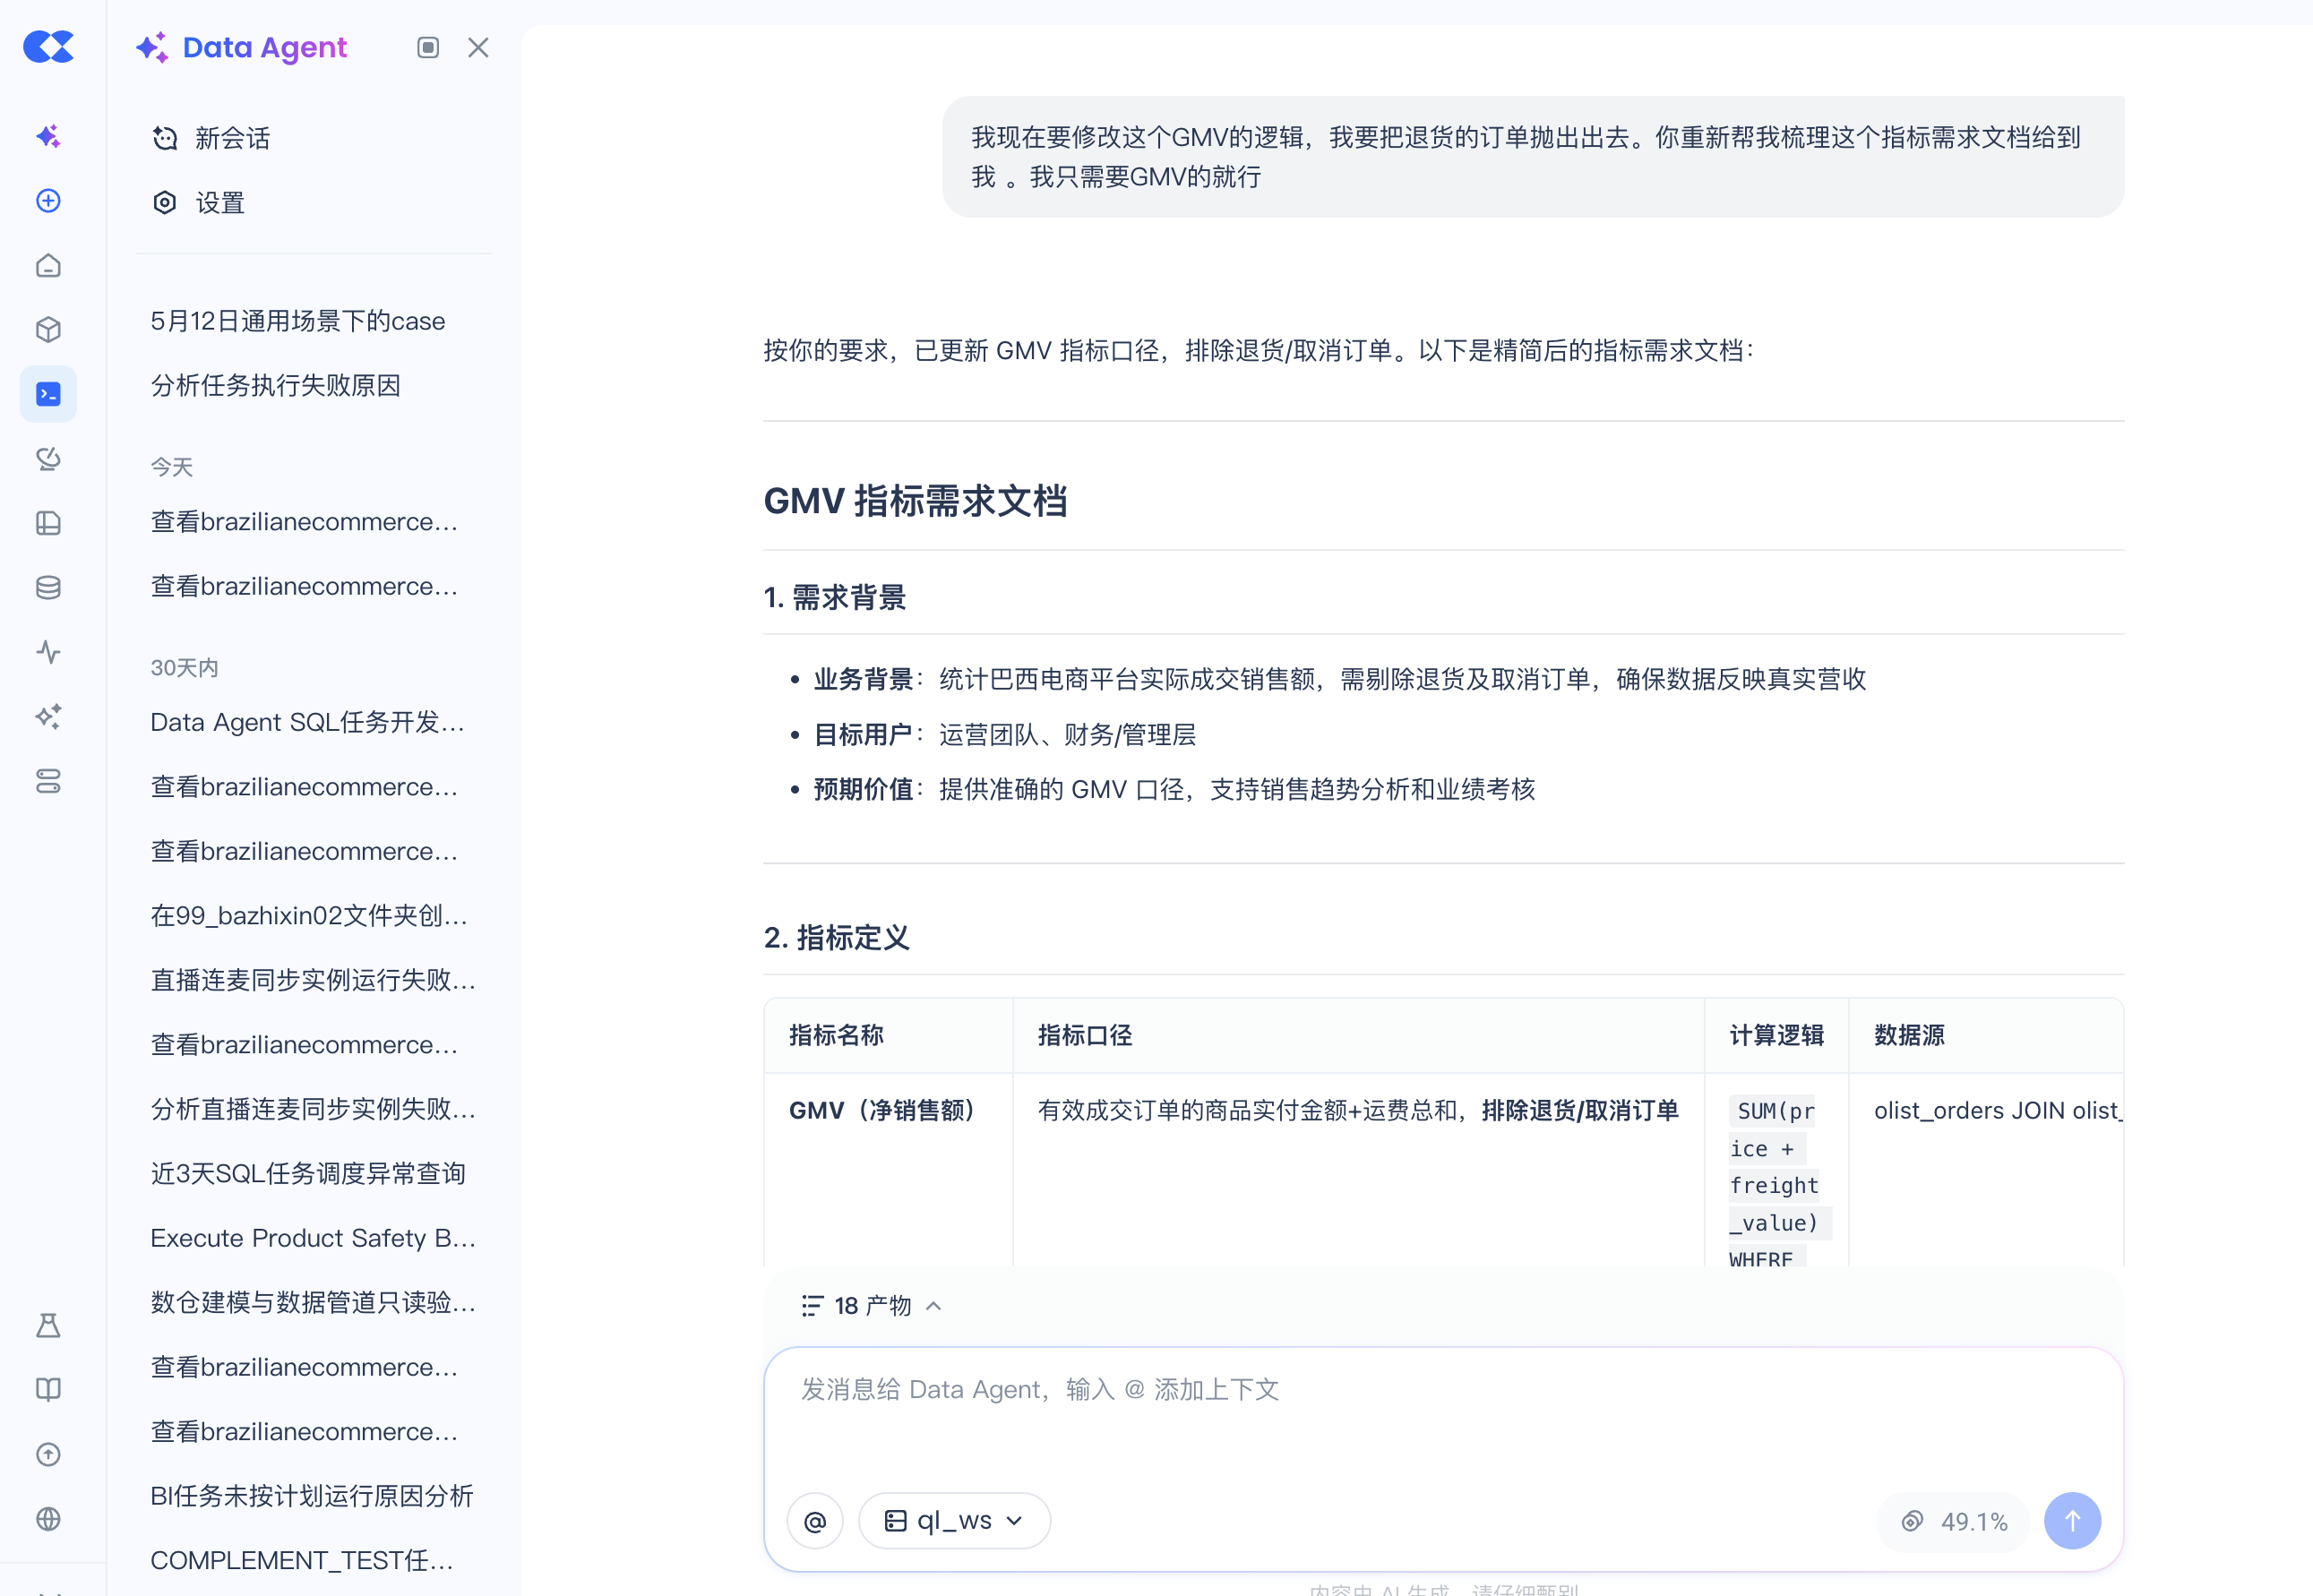Image resolution: width=2313 pixels, height=1596 pixels.
Task: Open the server stack sidebar icon
Action: (48, 781)
